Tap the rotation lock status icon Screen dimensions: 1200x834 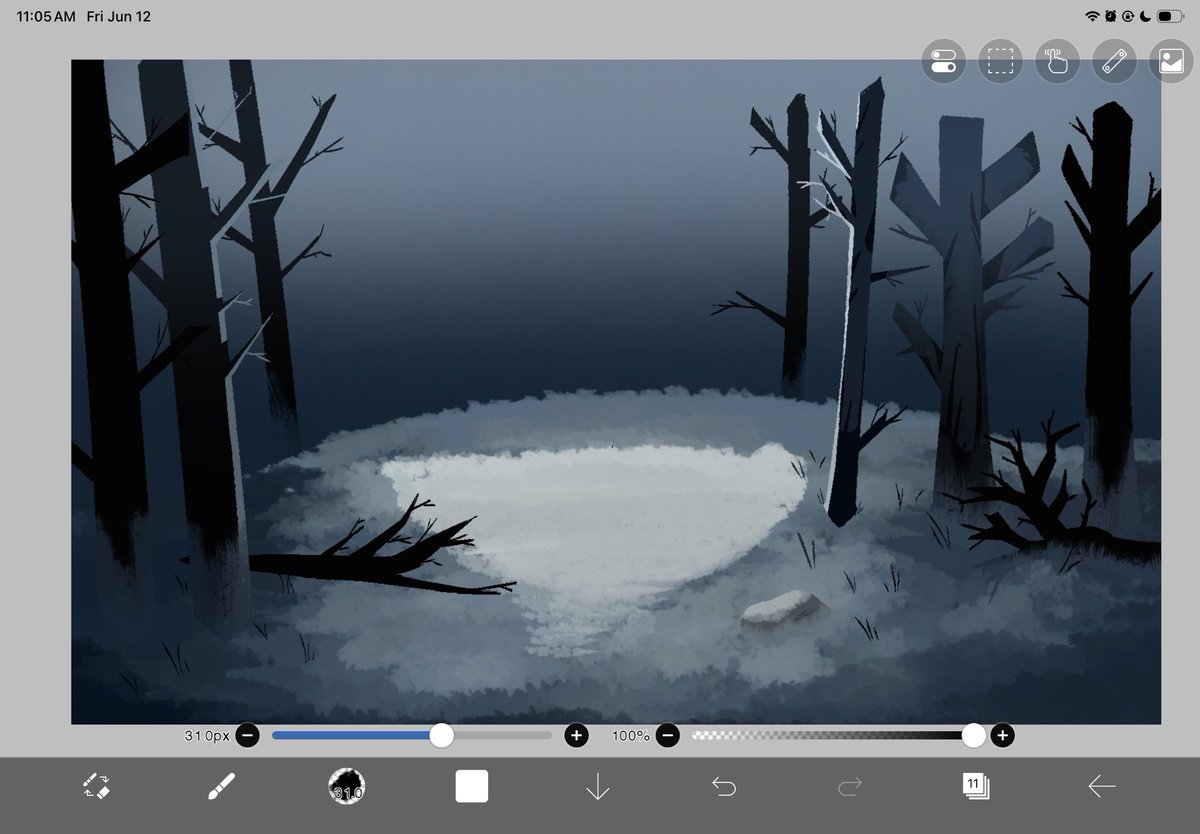click(1128, 17)
